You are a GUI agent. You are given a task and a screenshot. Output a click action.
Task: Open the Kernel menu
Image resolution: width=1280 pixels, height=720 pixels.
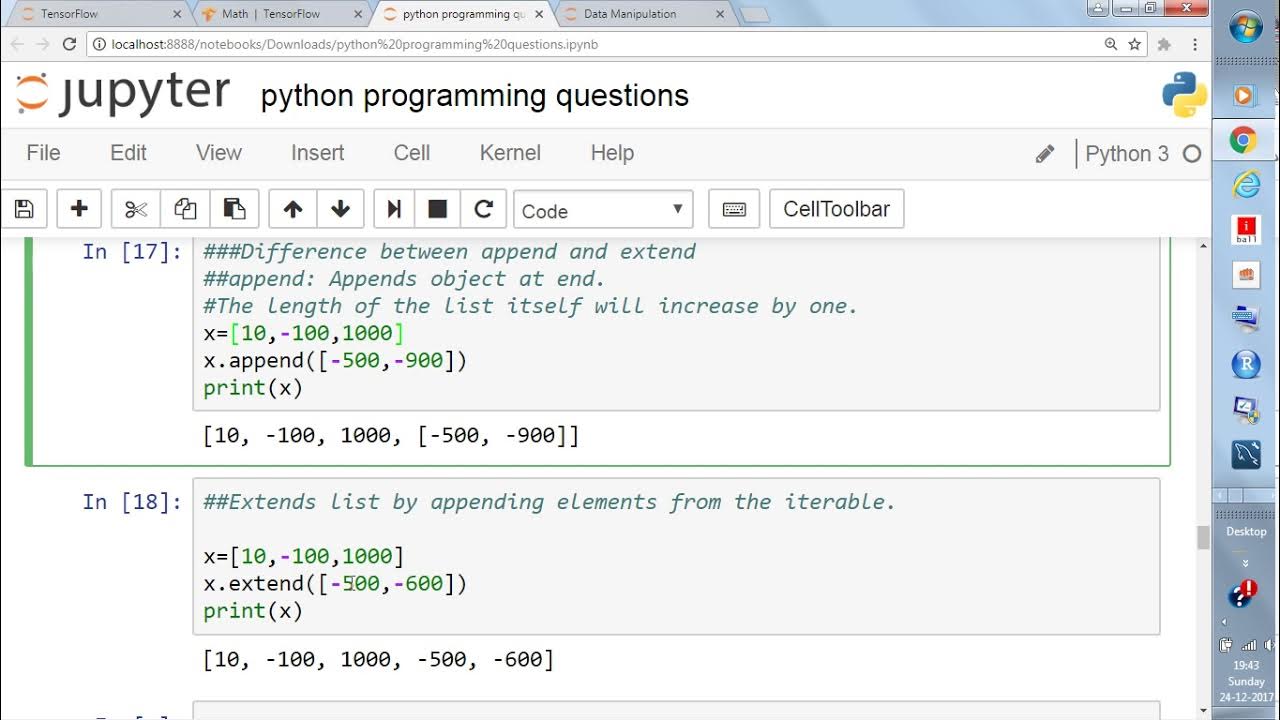pyautogui.click(x=510, y=153)
